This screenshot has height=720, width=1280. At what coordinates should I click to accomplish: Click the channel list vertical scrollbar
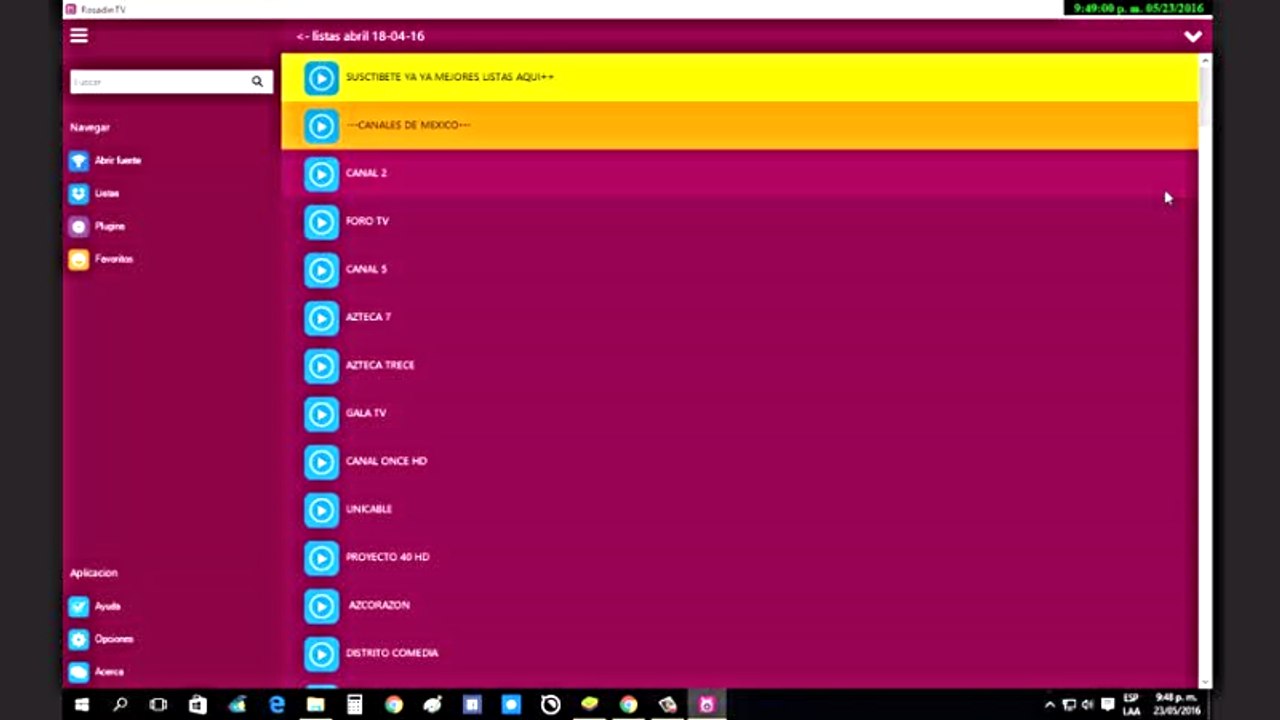point(1204,370)
